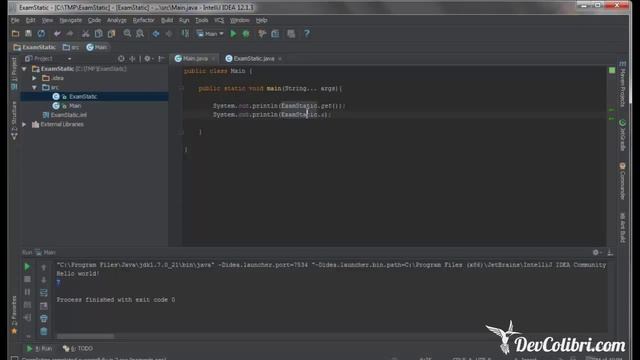This screenshot has width=640, height=360.
Task: Open the Run menu
Action: [x=184, y=20]
